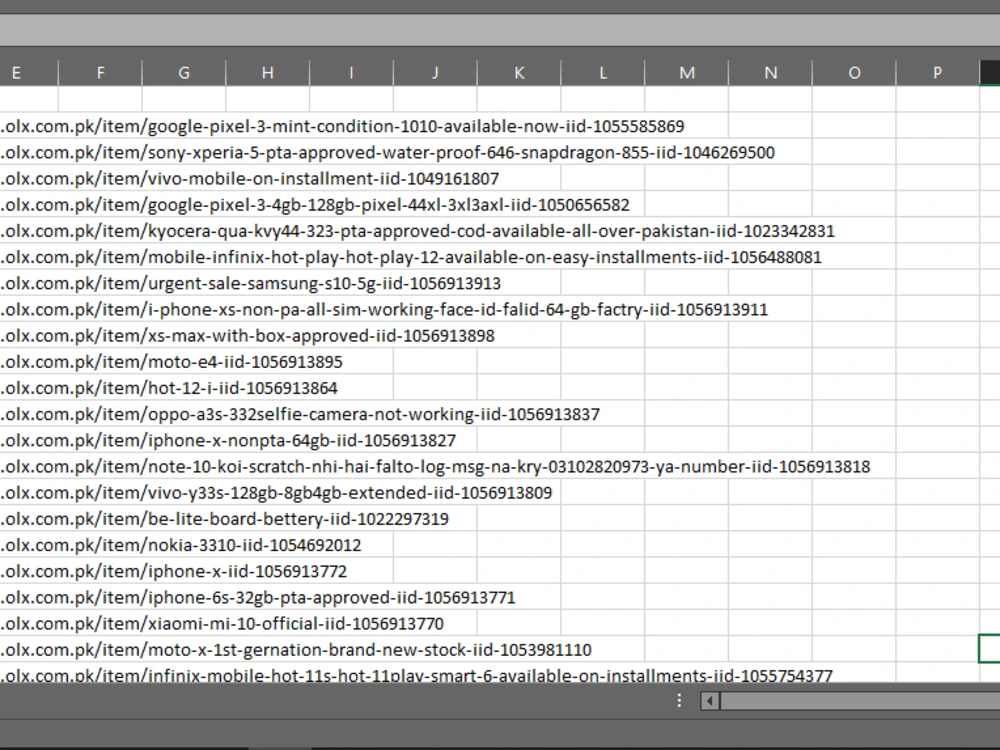The width and height of the screenshot is (1000, 750).
Task: Click the i-phone-xs-non-pa URL cell
Action: pos(385,309)
